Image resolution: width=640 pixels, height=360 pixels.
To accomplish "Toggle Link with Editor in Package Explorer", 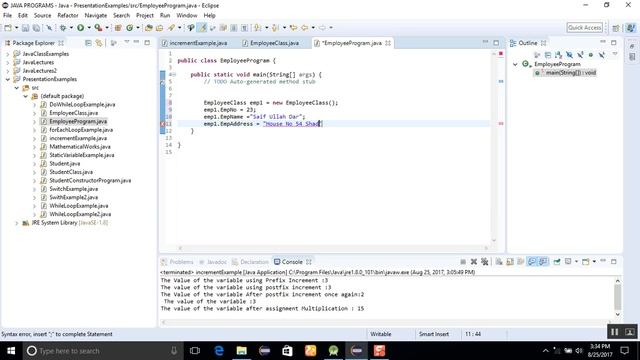I will [99, 43].
